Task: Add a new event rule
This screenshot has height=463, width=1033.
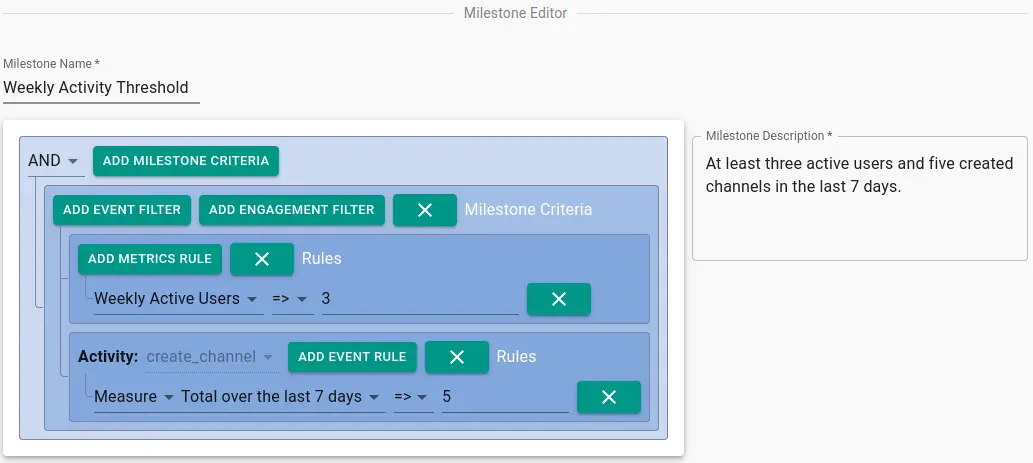Action: 352,357
